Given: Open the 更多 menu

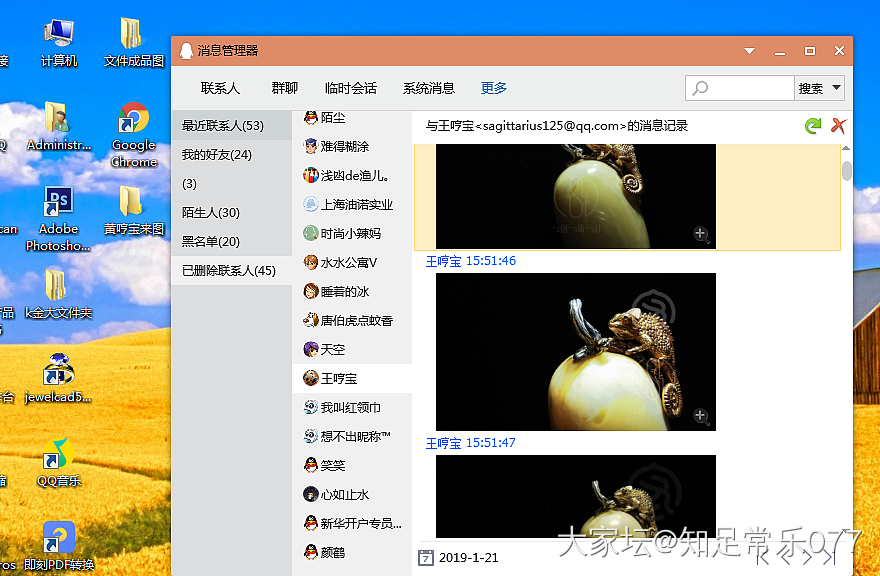Looking at the screenshot, I should (x=493, y=88).
